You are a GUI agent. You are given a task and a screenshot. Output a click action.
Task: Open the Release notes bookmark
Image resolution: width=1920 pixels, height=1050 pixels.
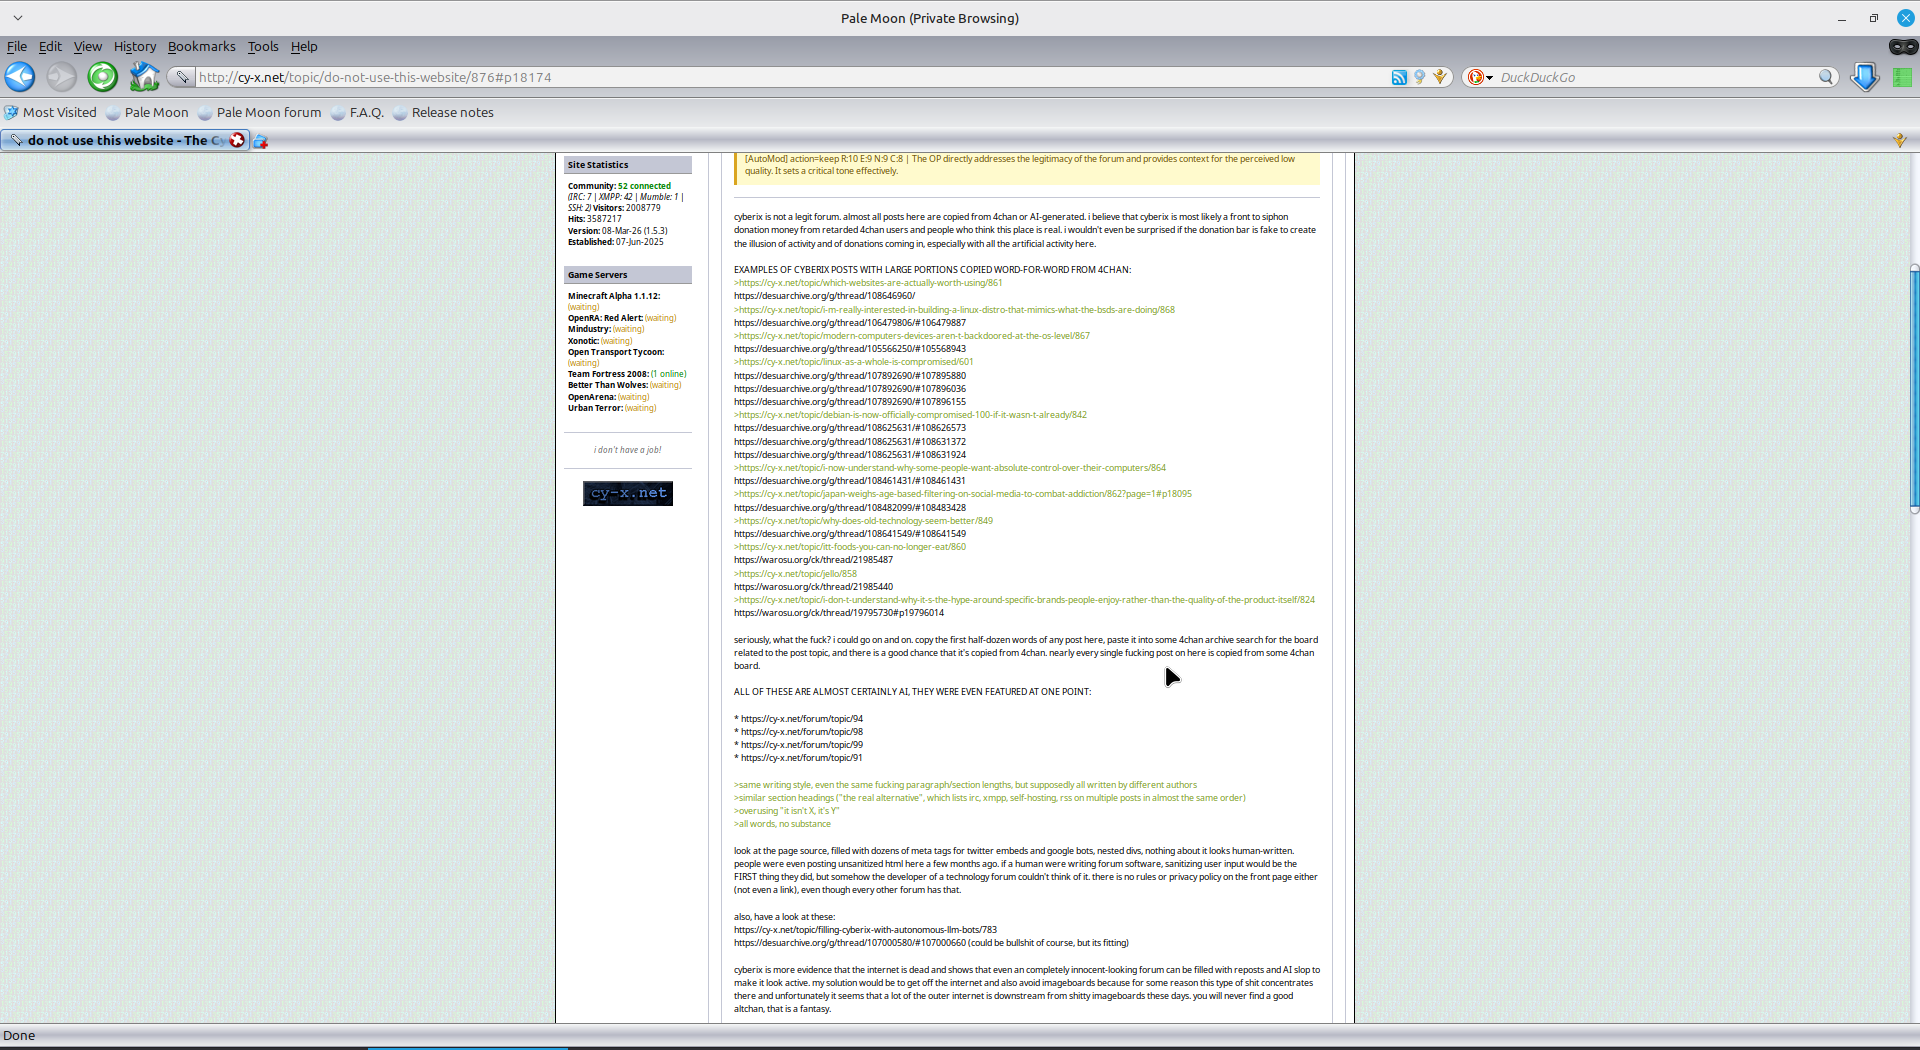pos(444,112)
